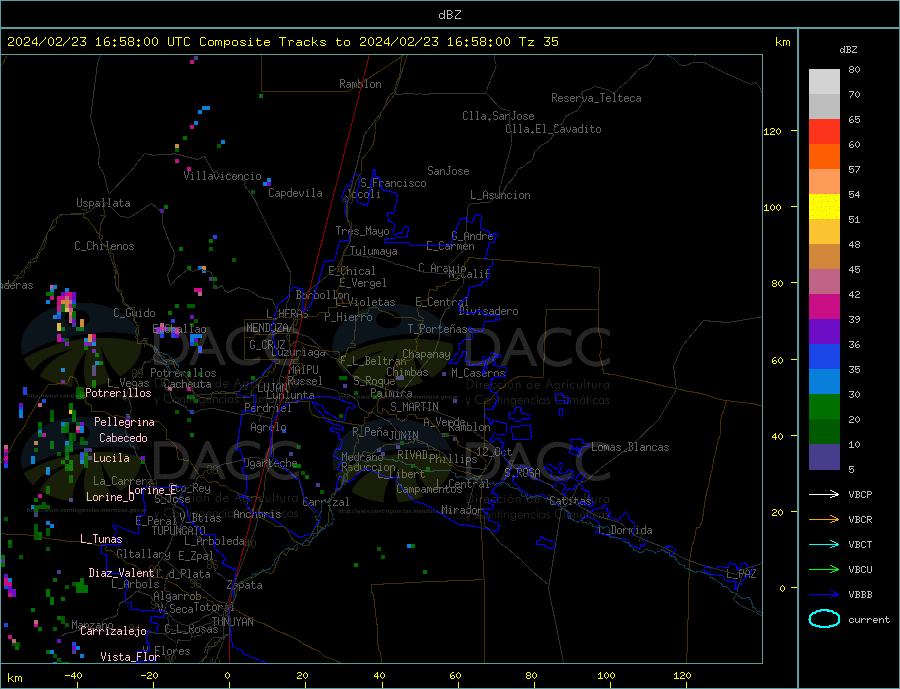This screenshot has width=900, height=689.
Task: Select the red 60-65 dBZ swatch
Action: [824, 131]
